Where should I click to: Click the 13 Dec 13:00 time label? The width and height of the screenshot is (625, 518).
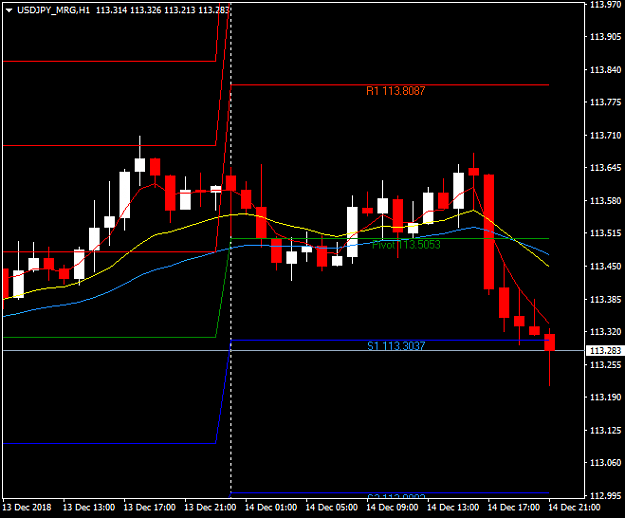pos(89,508)
